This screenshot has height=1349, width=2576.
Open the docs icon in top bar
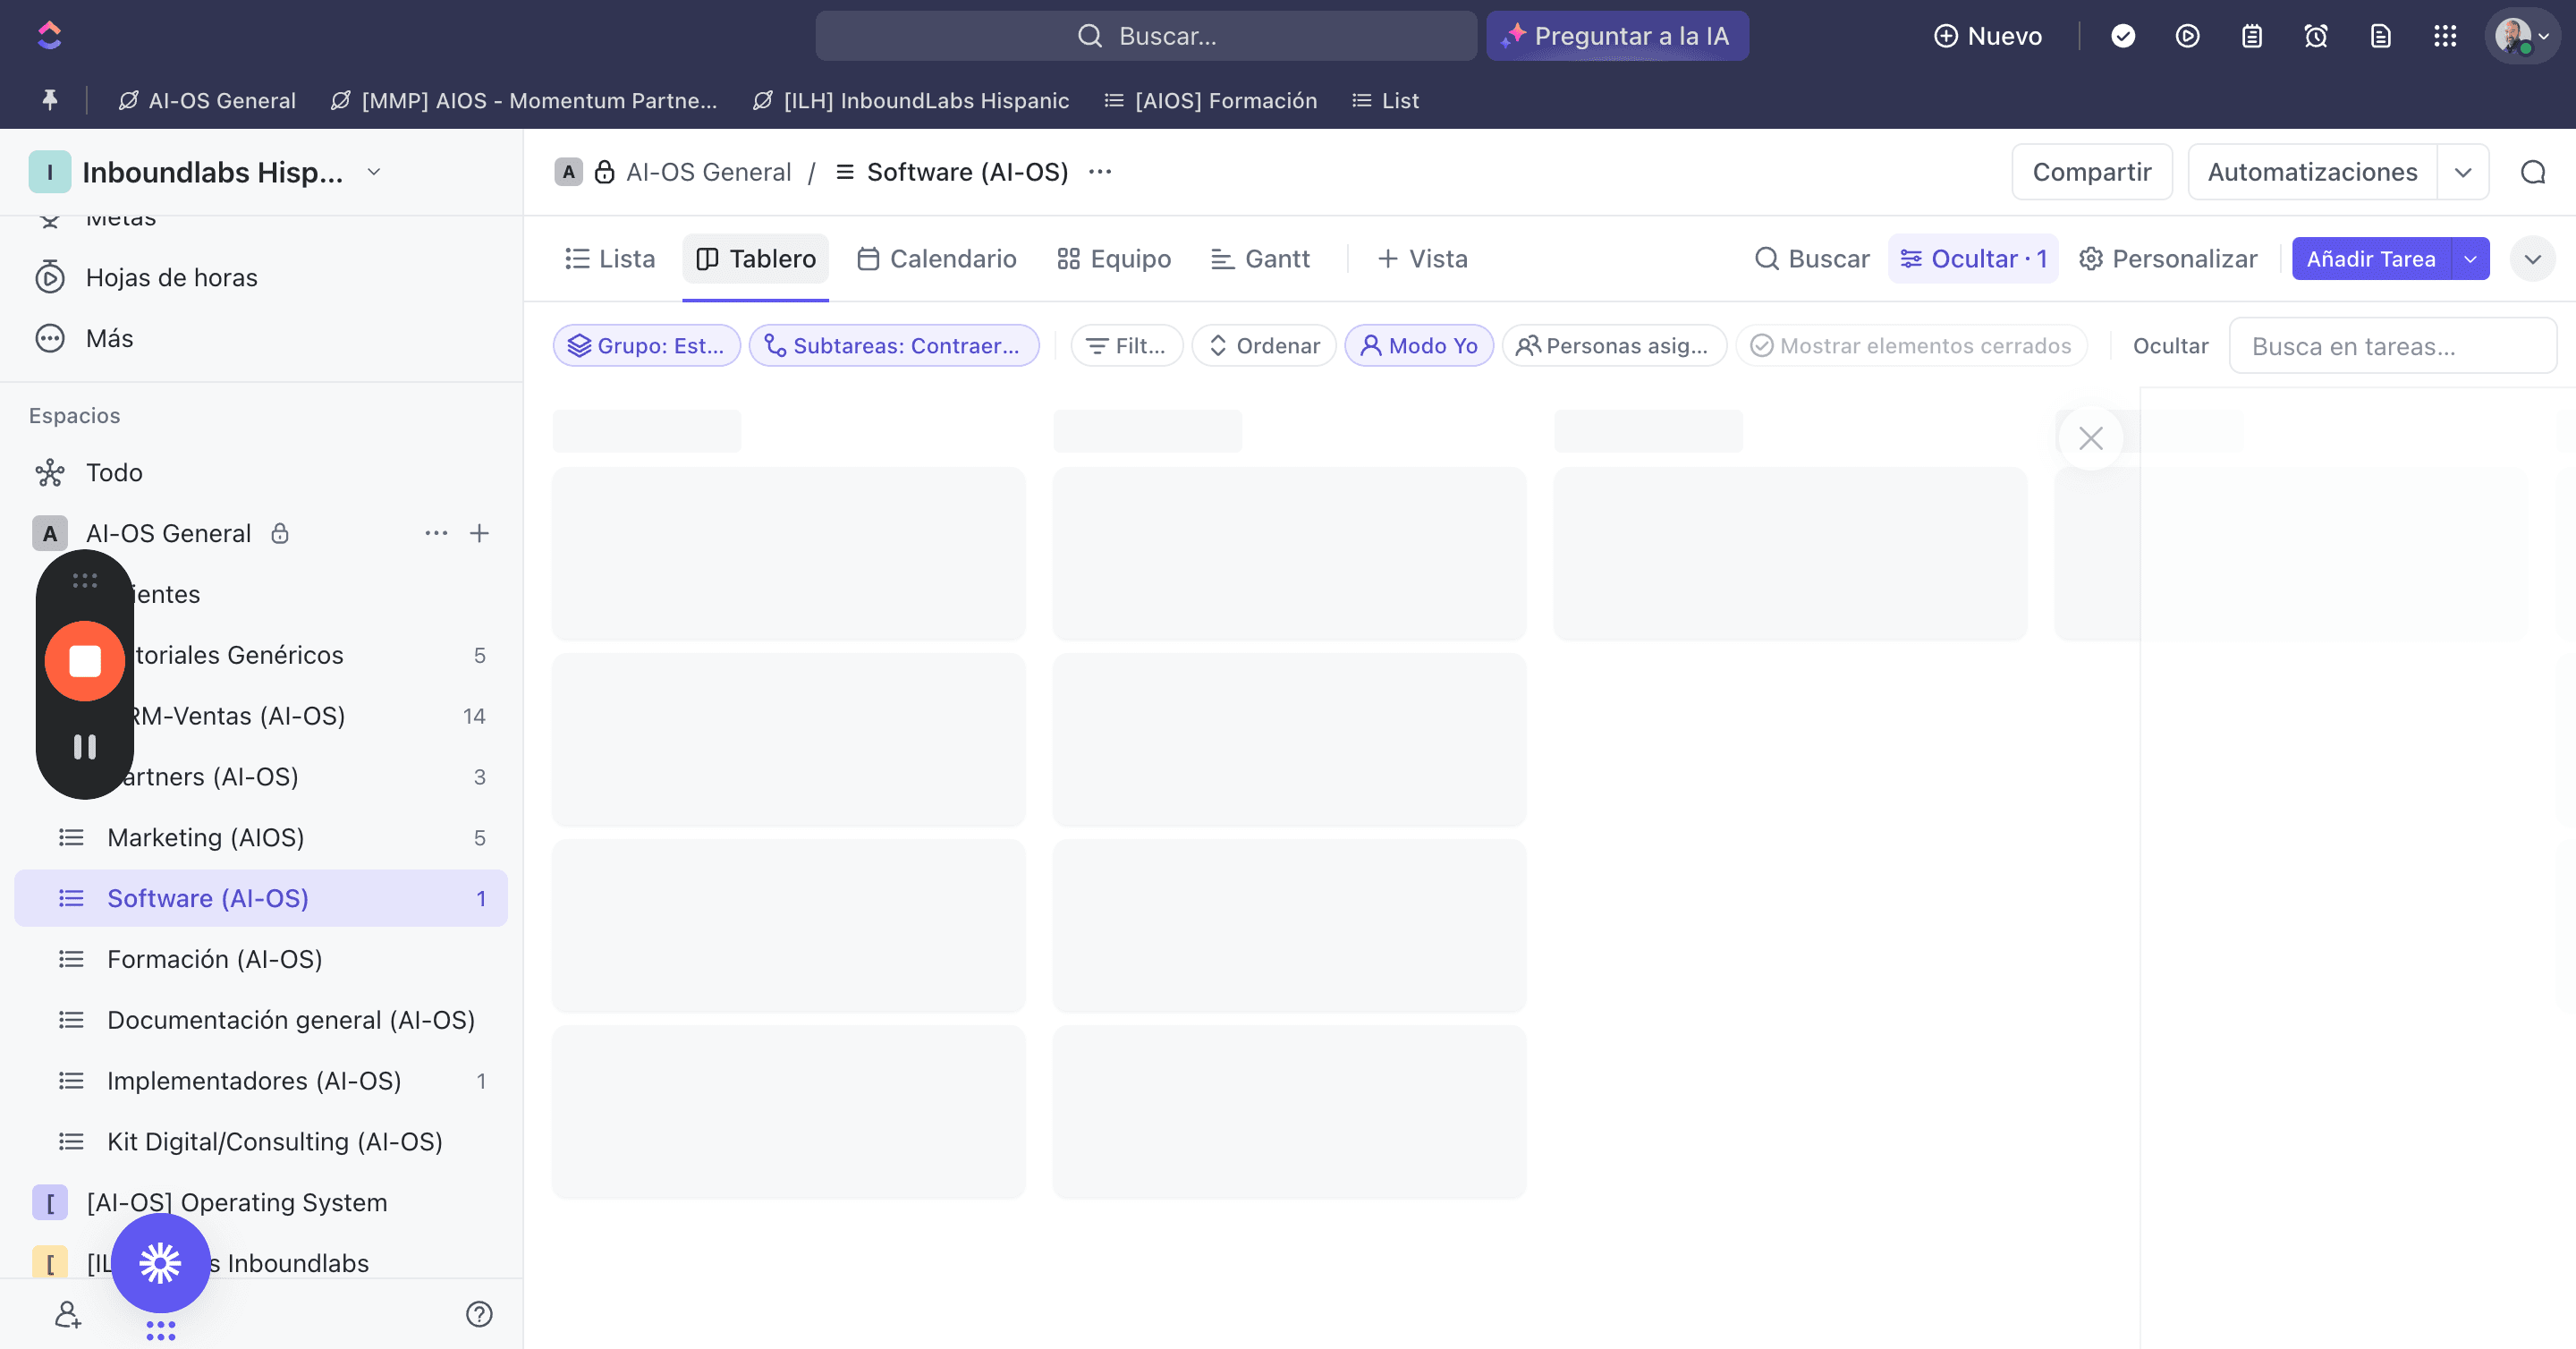pos(2381,36)
